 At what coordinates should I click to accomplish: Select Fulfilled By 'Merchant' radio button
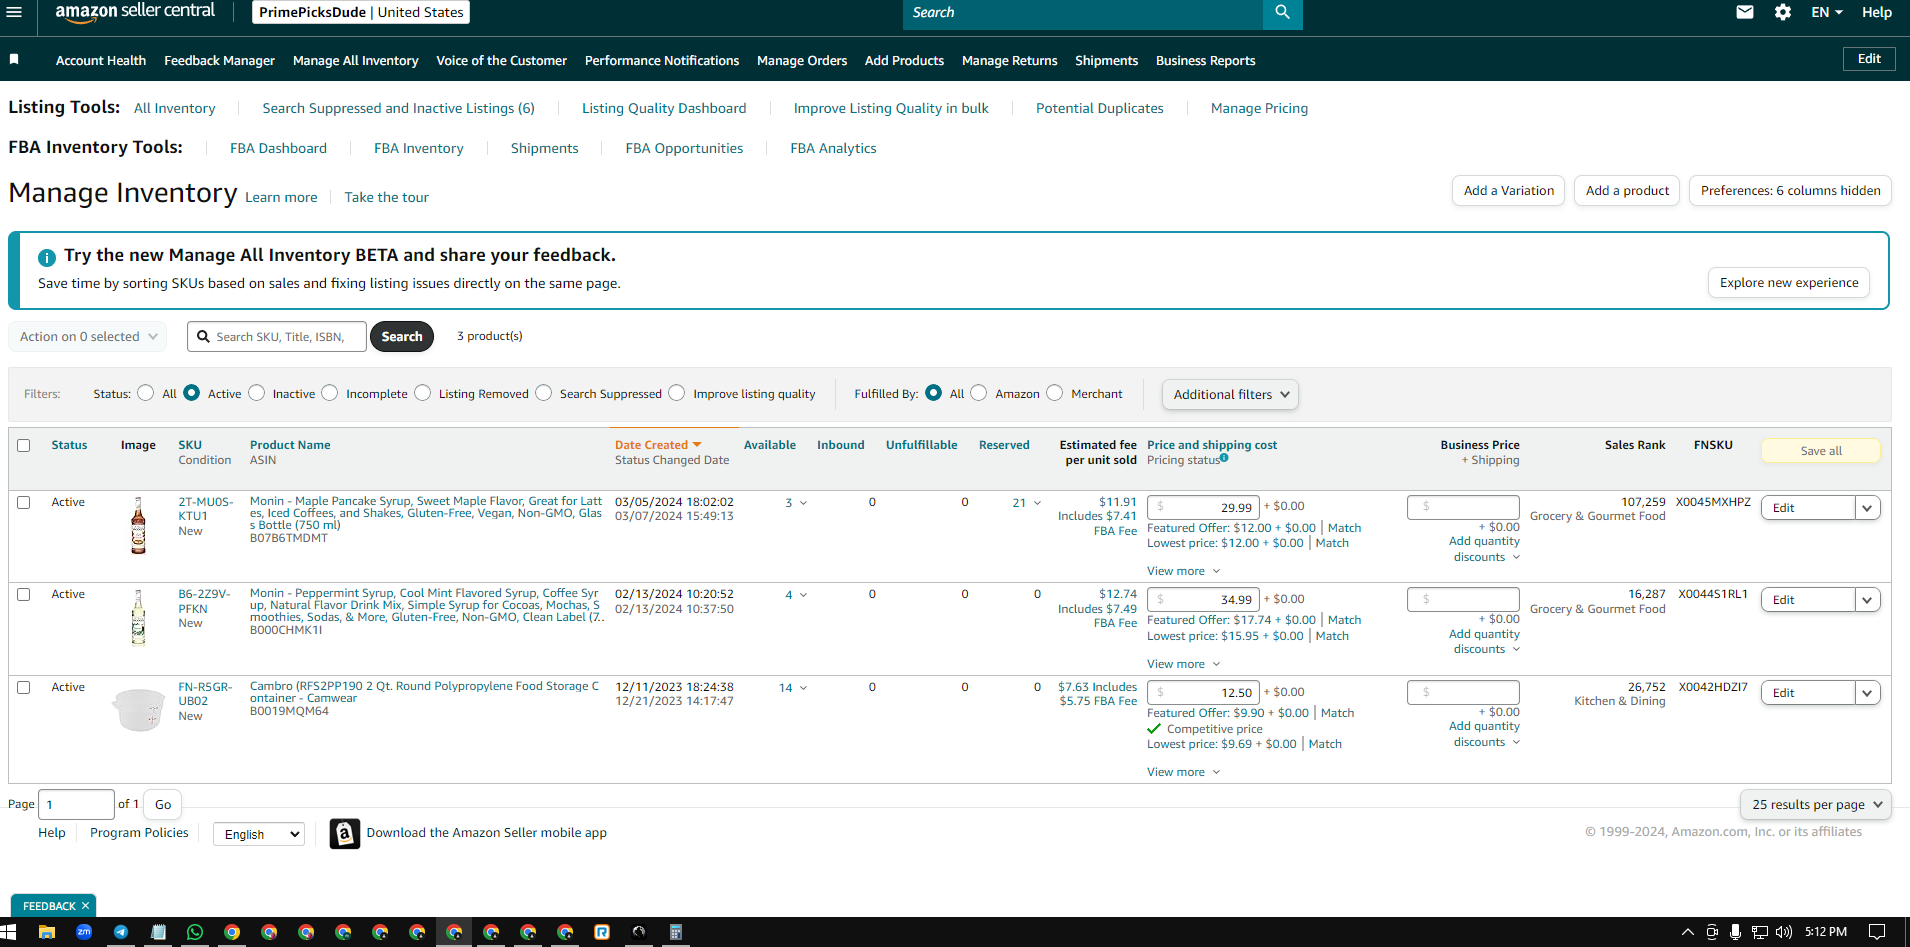[x=1055, y=393]
